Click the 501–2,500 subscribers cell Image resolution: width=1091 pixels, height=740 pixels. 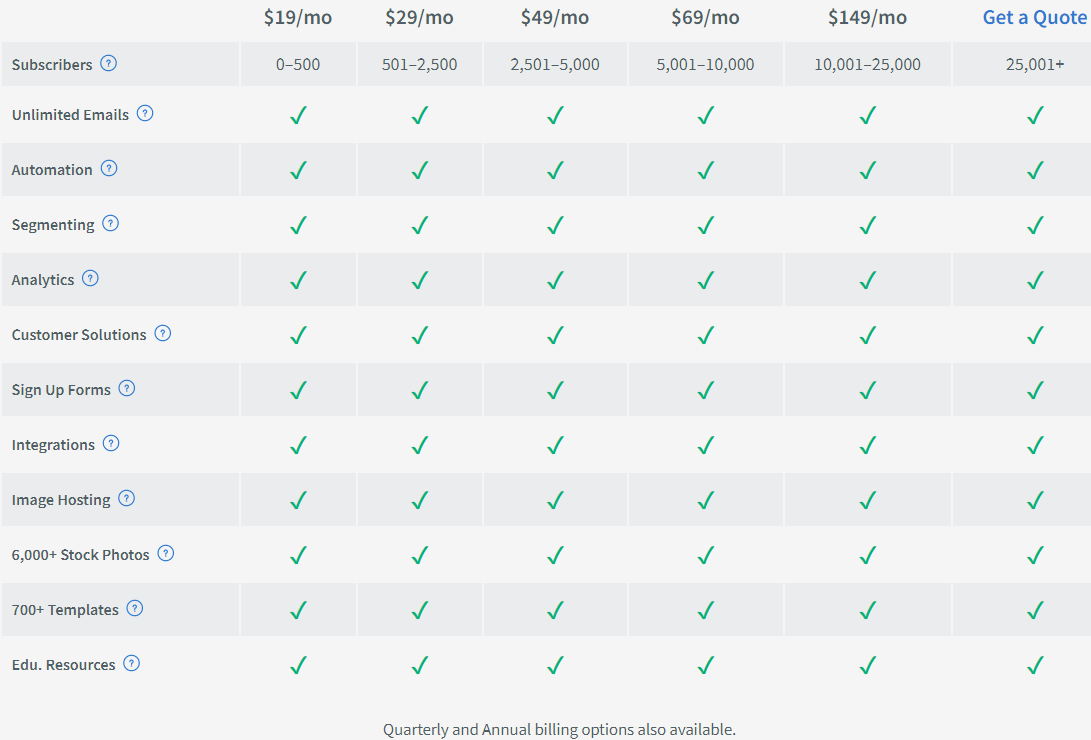[x=420, y=65]
